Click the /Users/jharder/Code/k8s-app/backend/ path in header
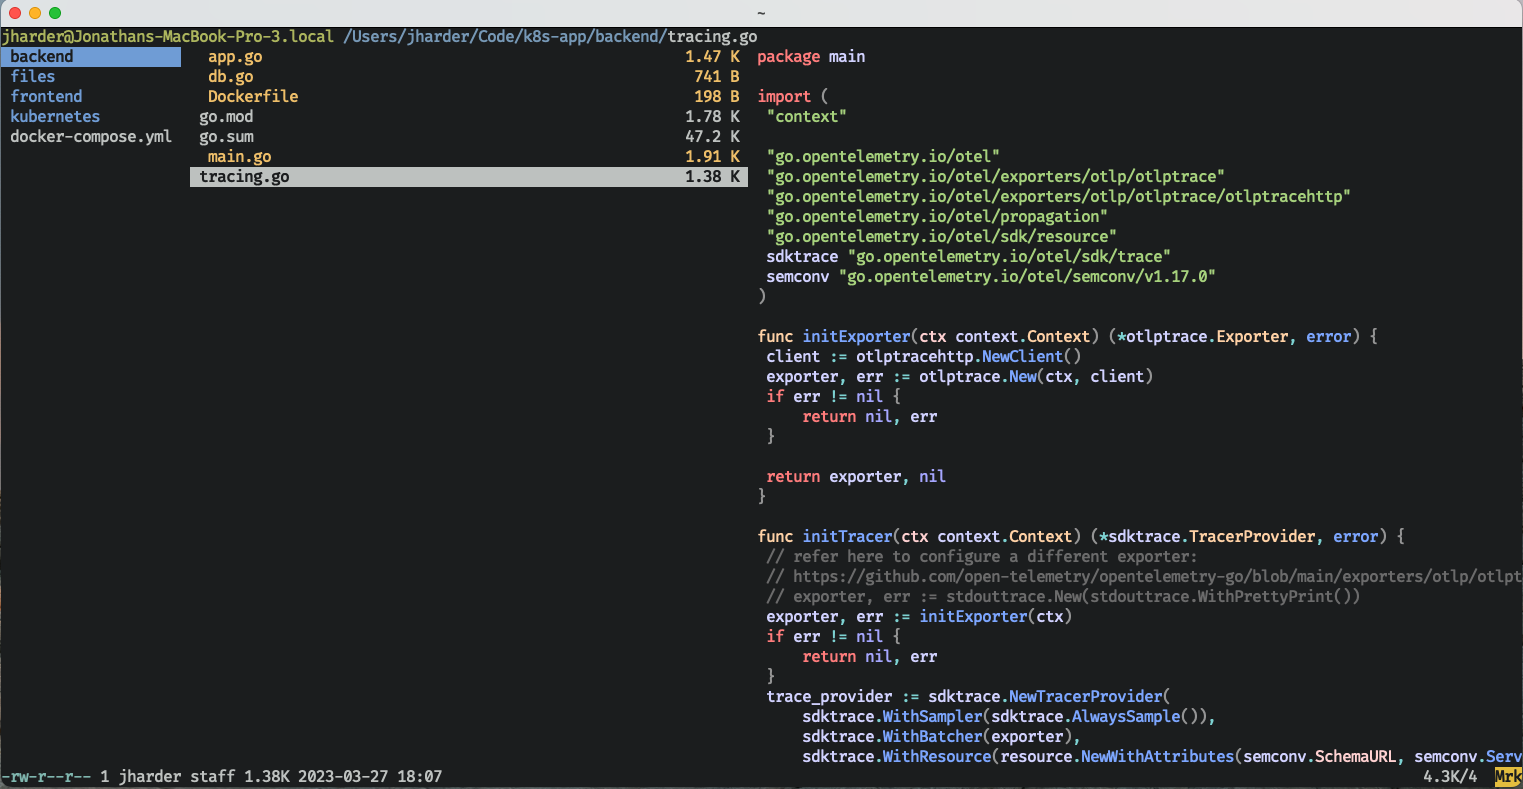This screenshot has width=1523, height=789. (x=505, y=37)
